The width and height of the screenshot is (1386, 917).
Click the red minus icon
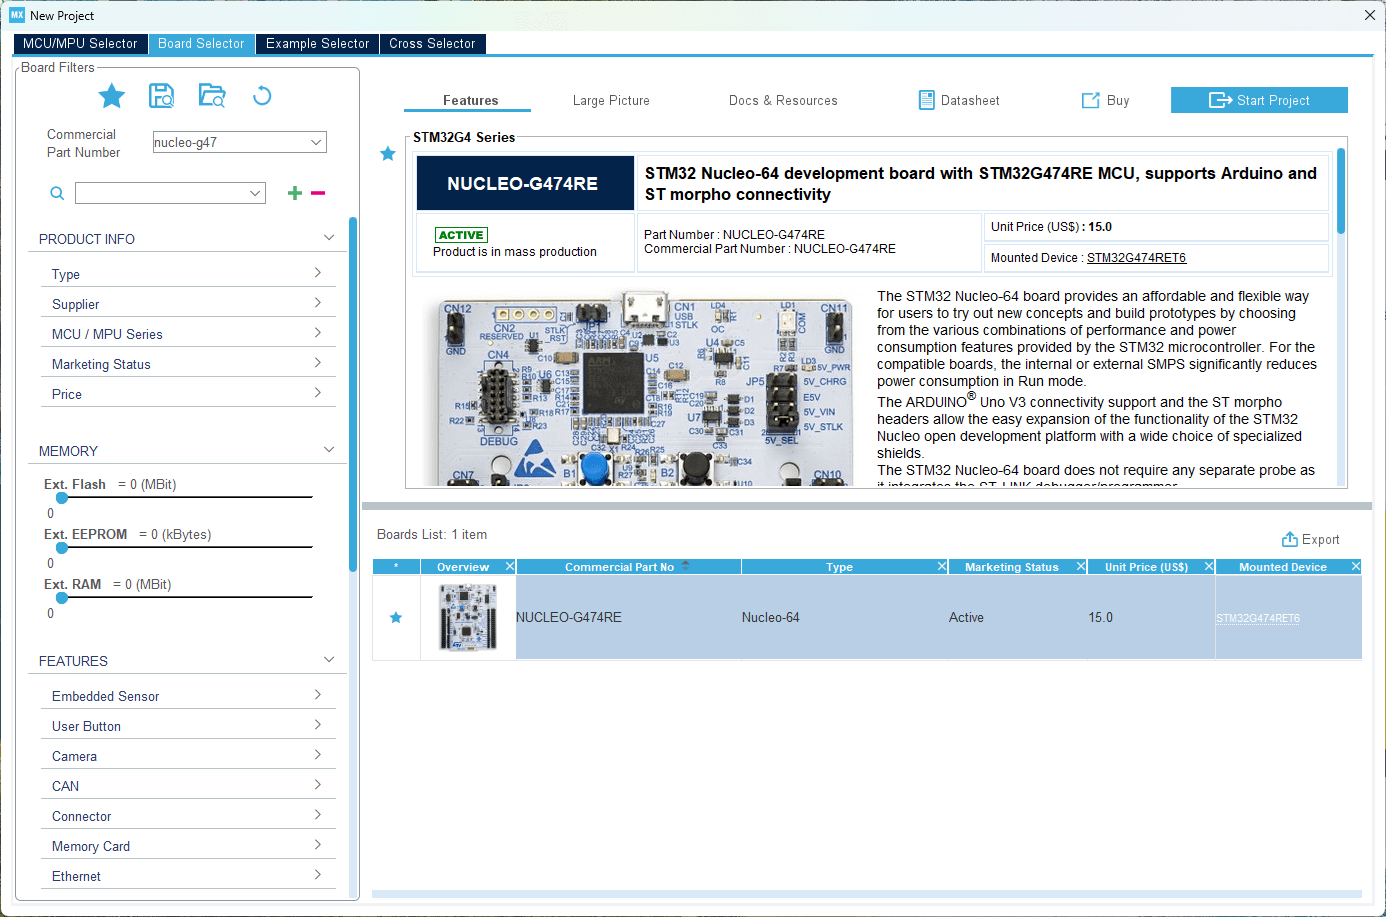[318, 193]
